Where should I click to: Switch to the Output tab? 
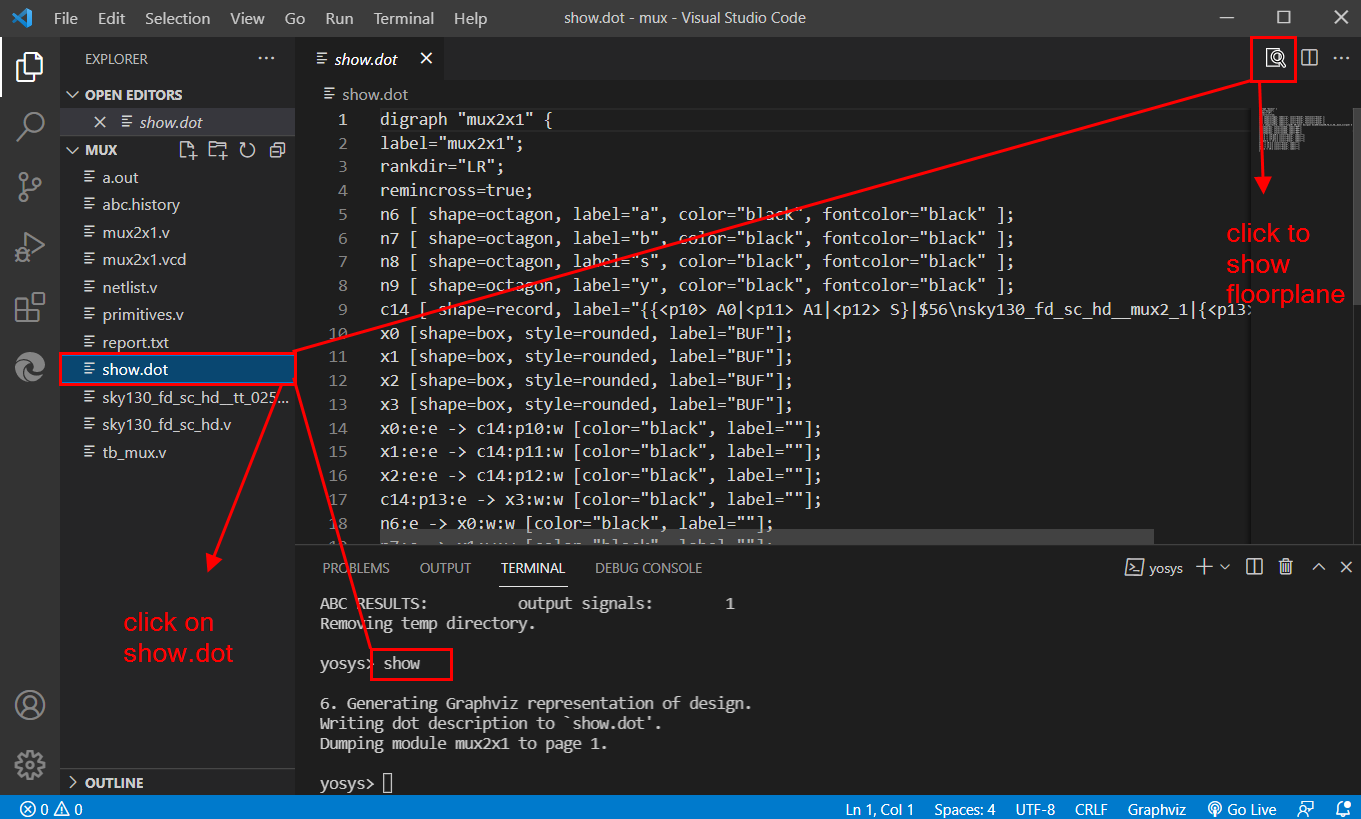click(x=445, y=568)
